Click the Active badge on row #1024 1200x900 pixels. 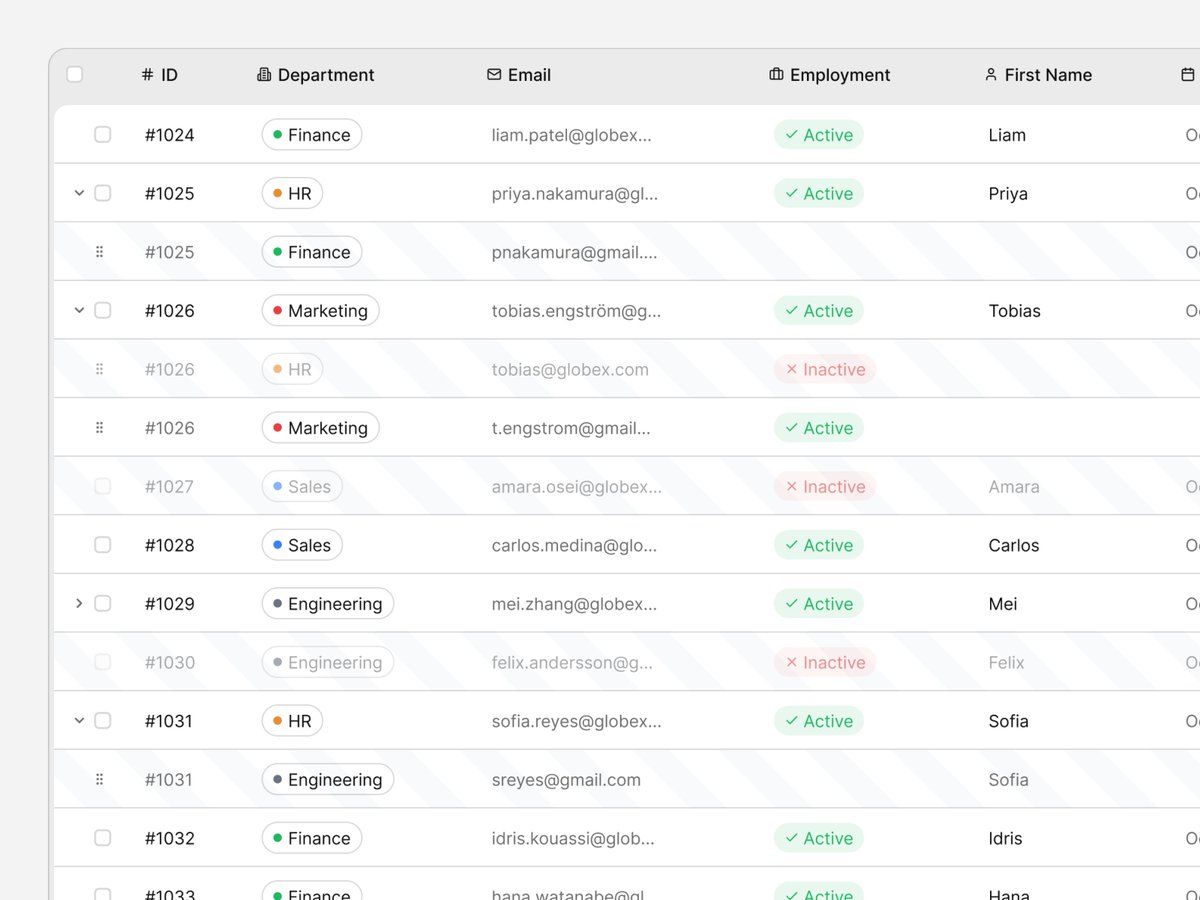[x=818, y=134]
